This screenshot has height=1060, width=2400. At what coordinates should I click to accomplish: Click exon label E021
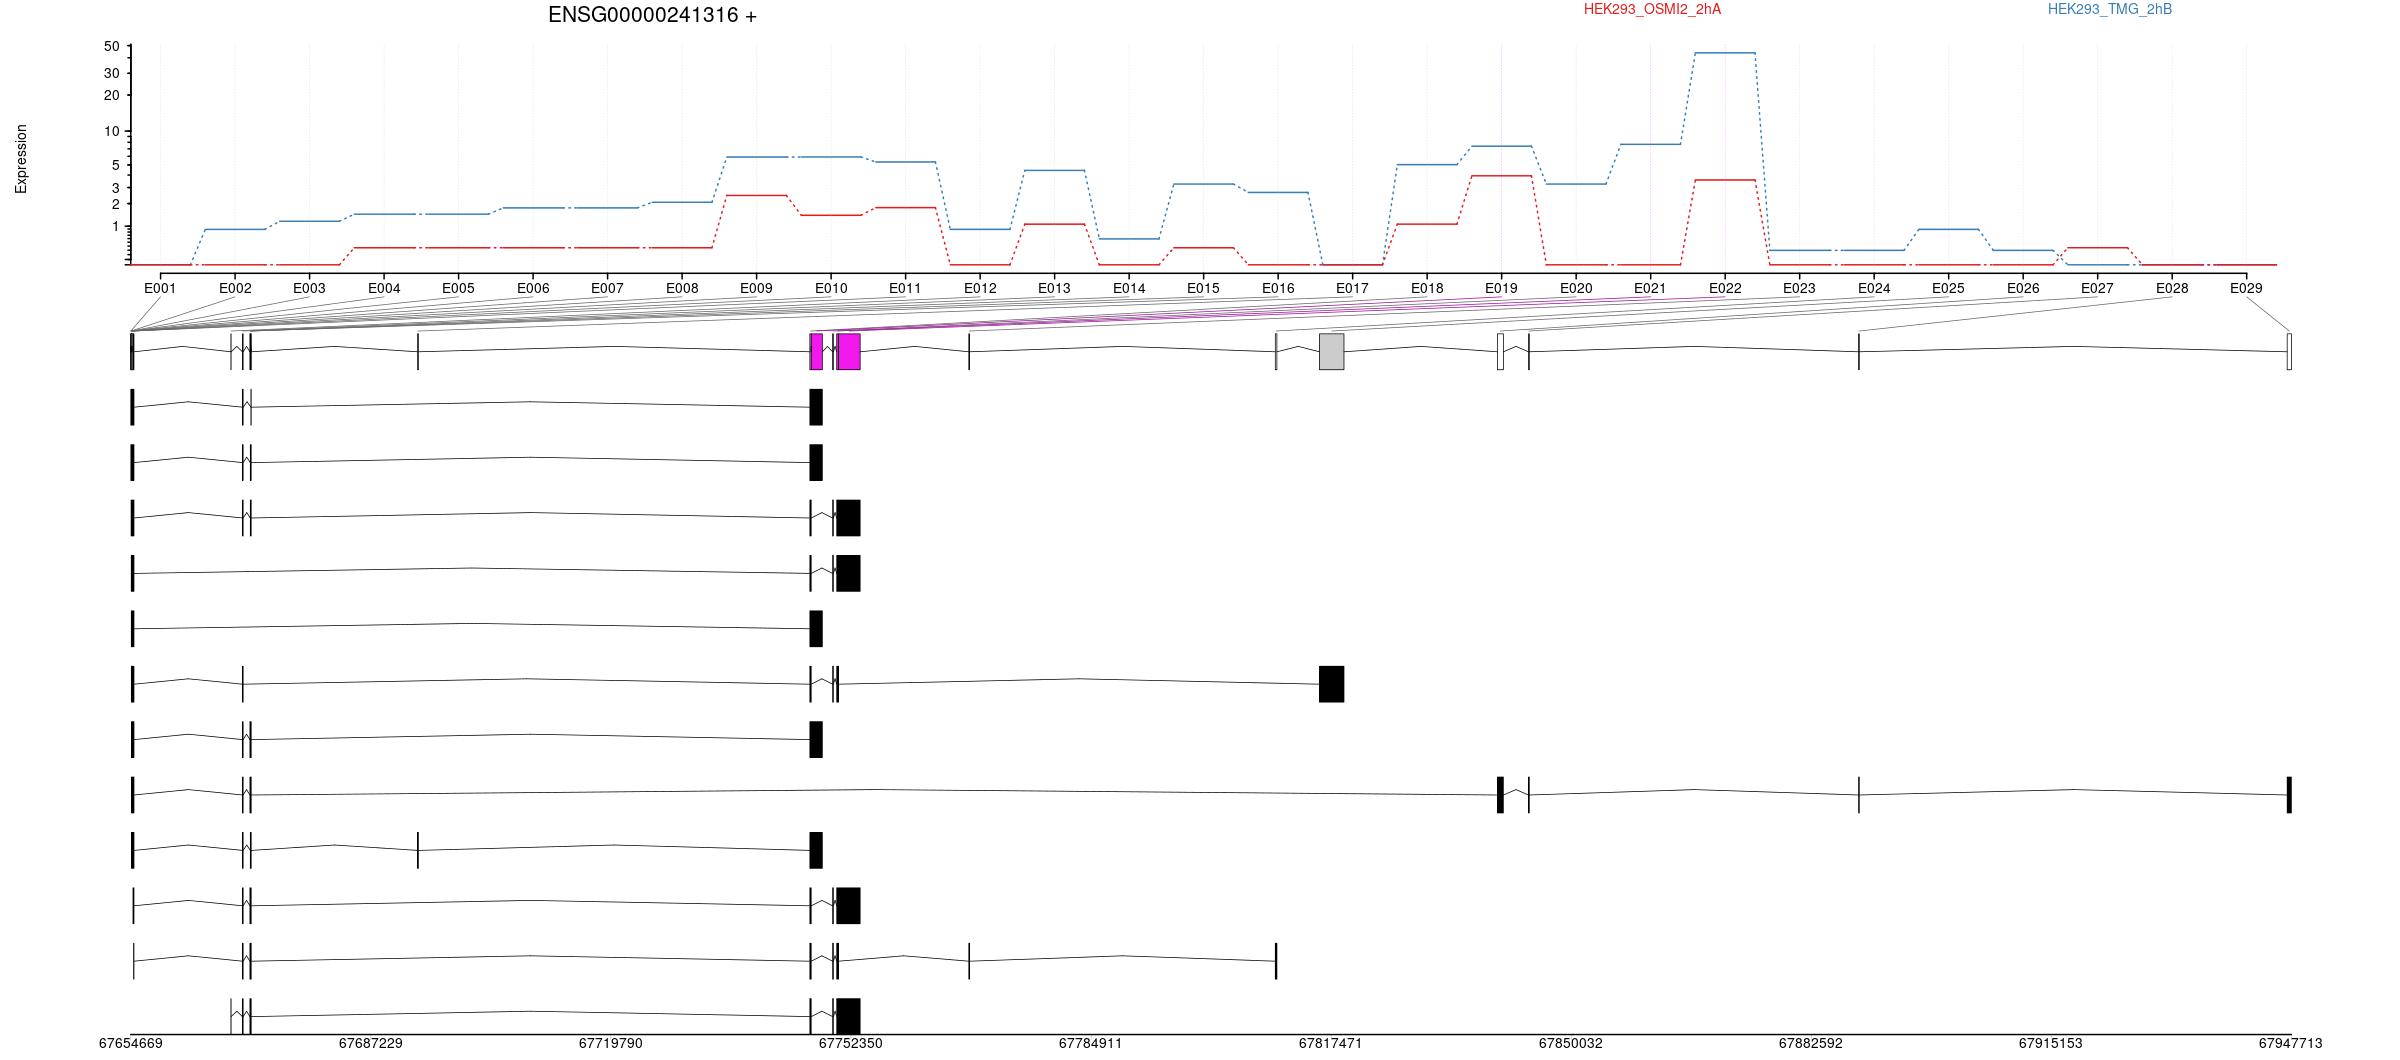click(1650, 288)
